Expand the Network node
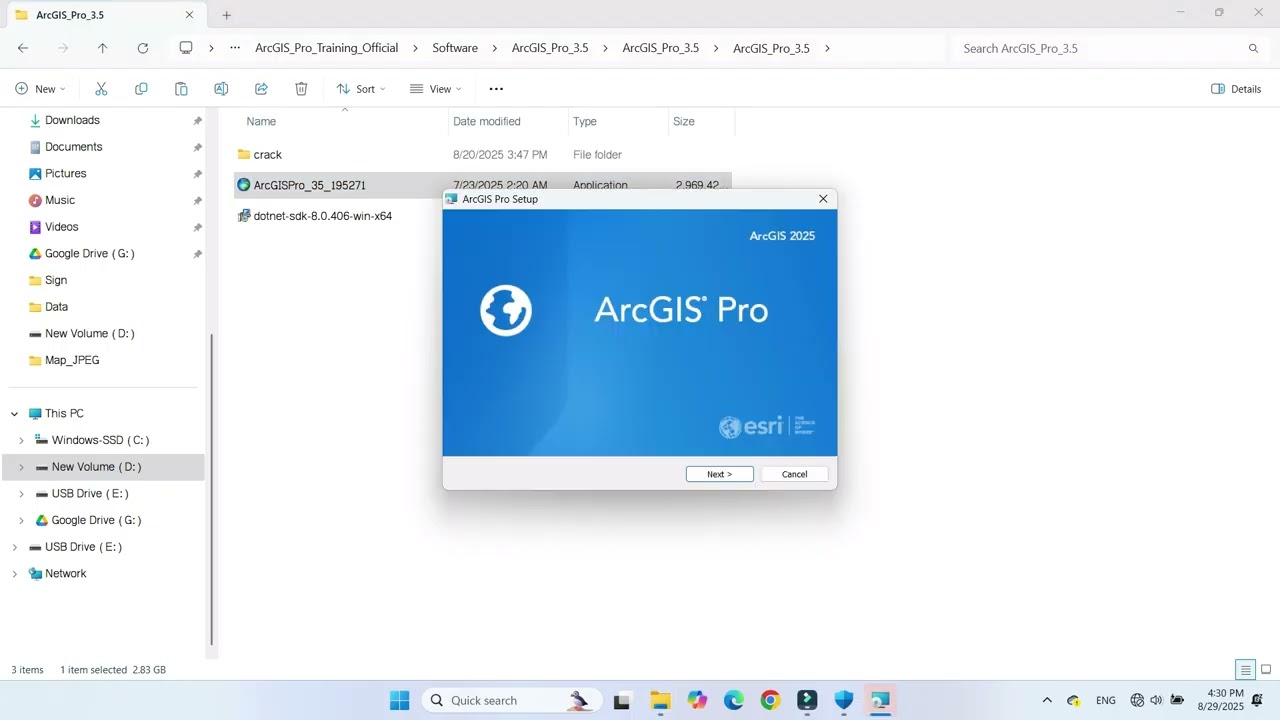 (x=14, y=574)
